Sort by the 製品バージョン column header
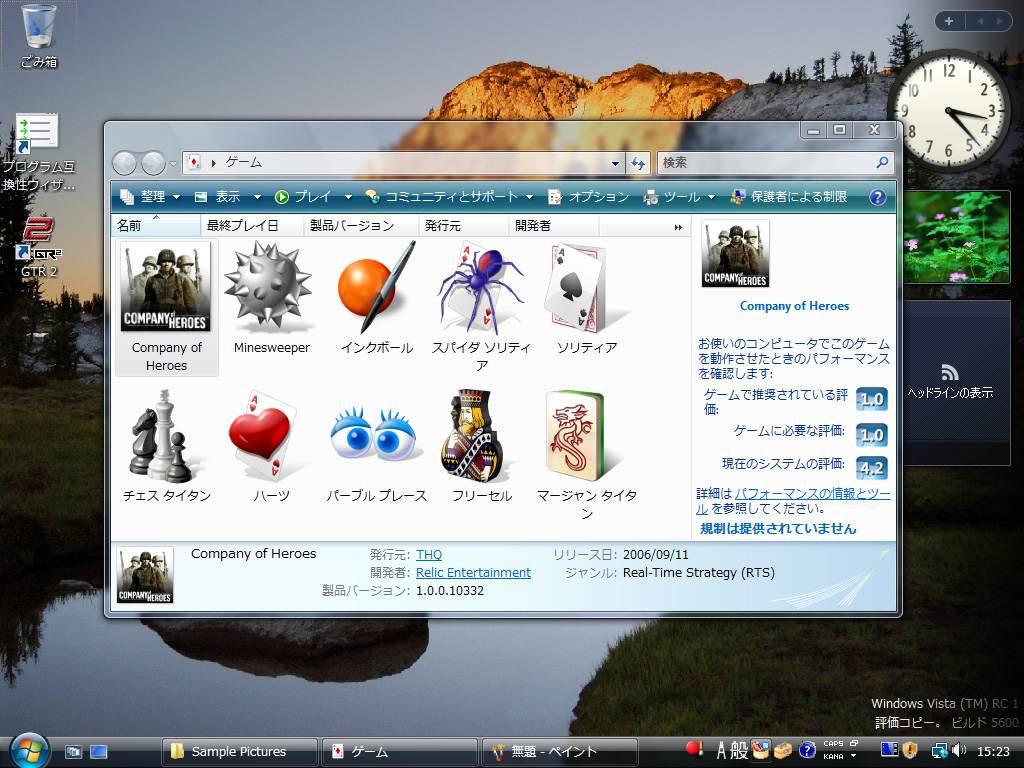The width and height of the screenshot is (1024, 768). coord(361,225)
